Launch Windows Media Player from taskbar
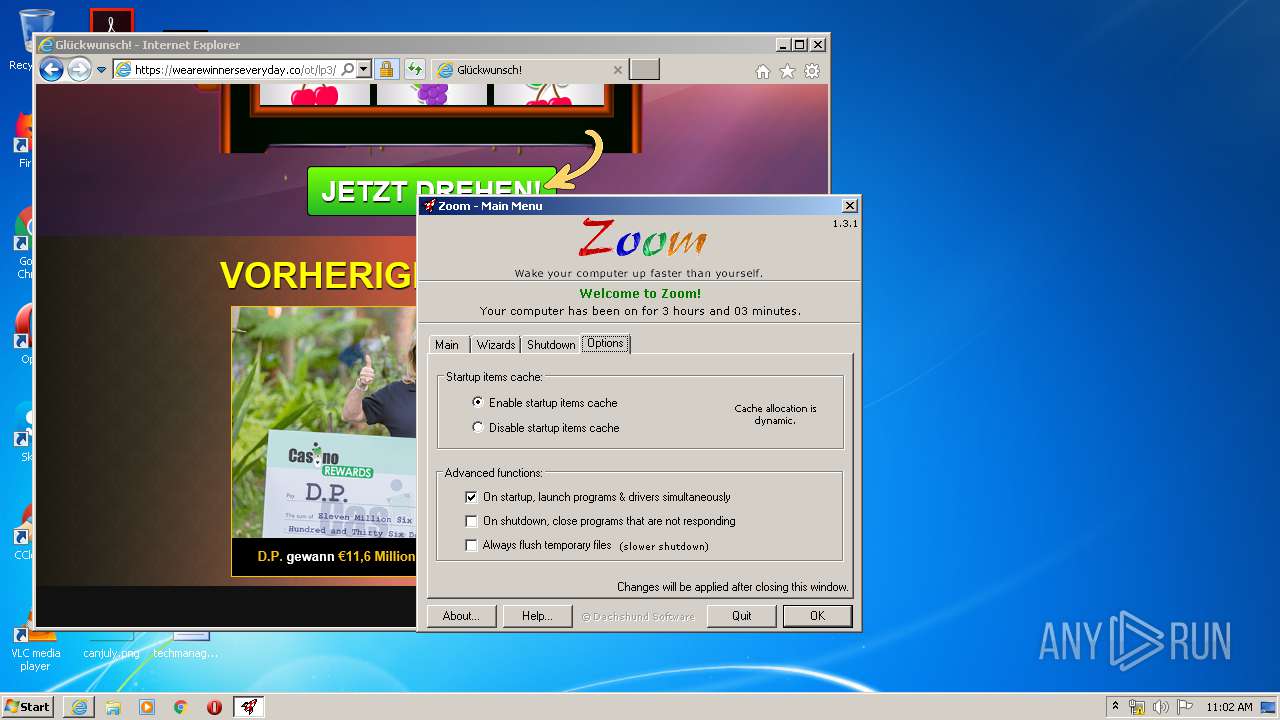 pos(147,707)
